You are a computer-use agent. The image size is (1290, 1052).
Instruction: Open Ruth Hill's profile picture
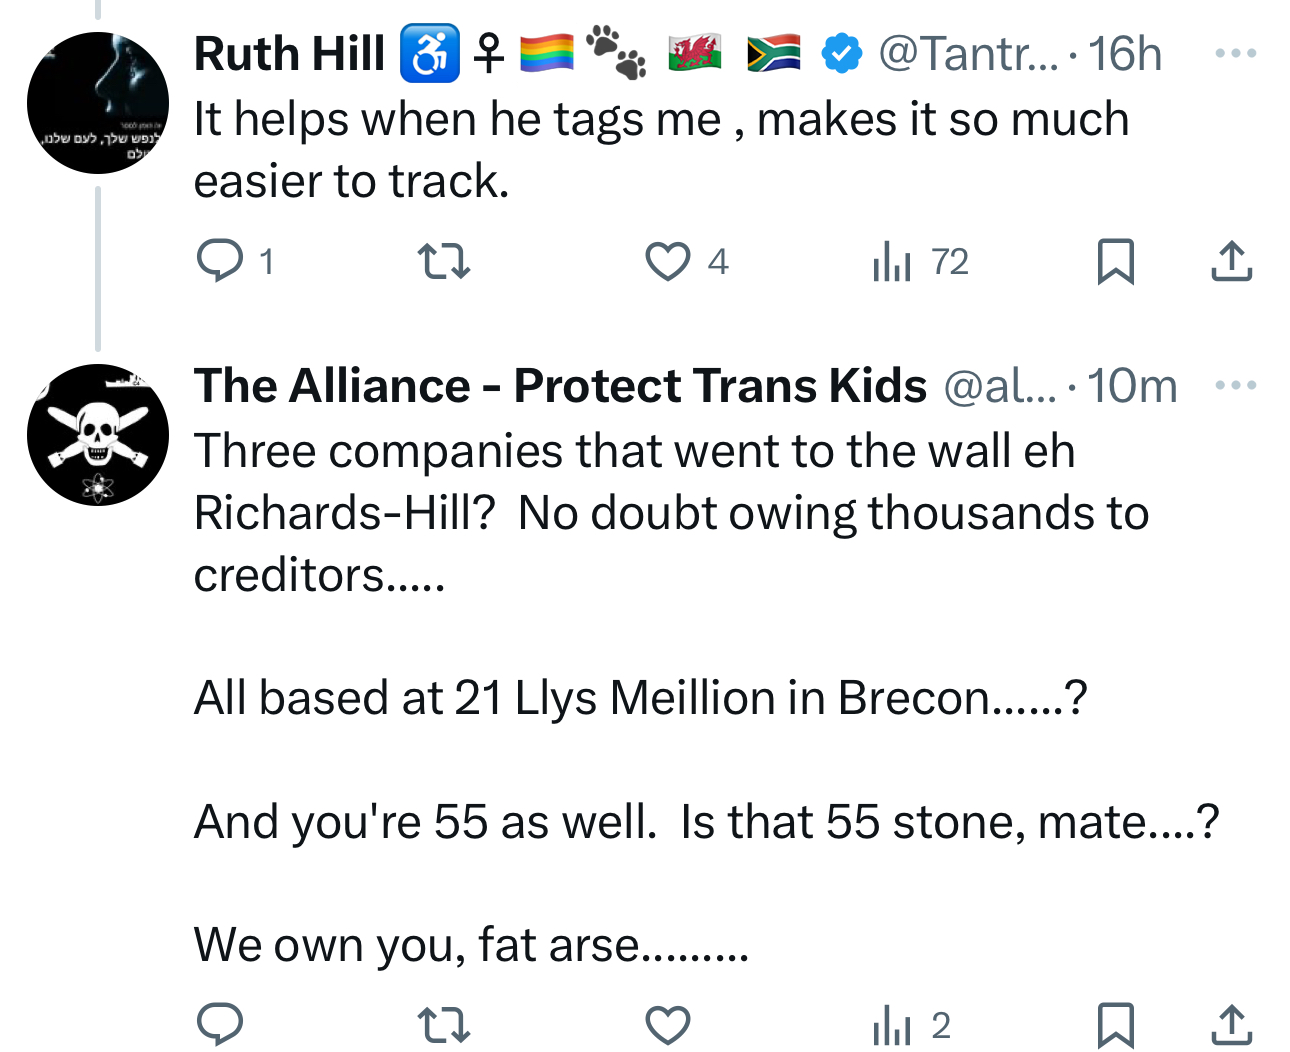click(x=98, y=103)
